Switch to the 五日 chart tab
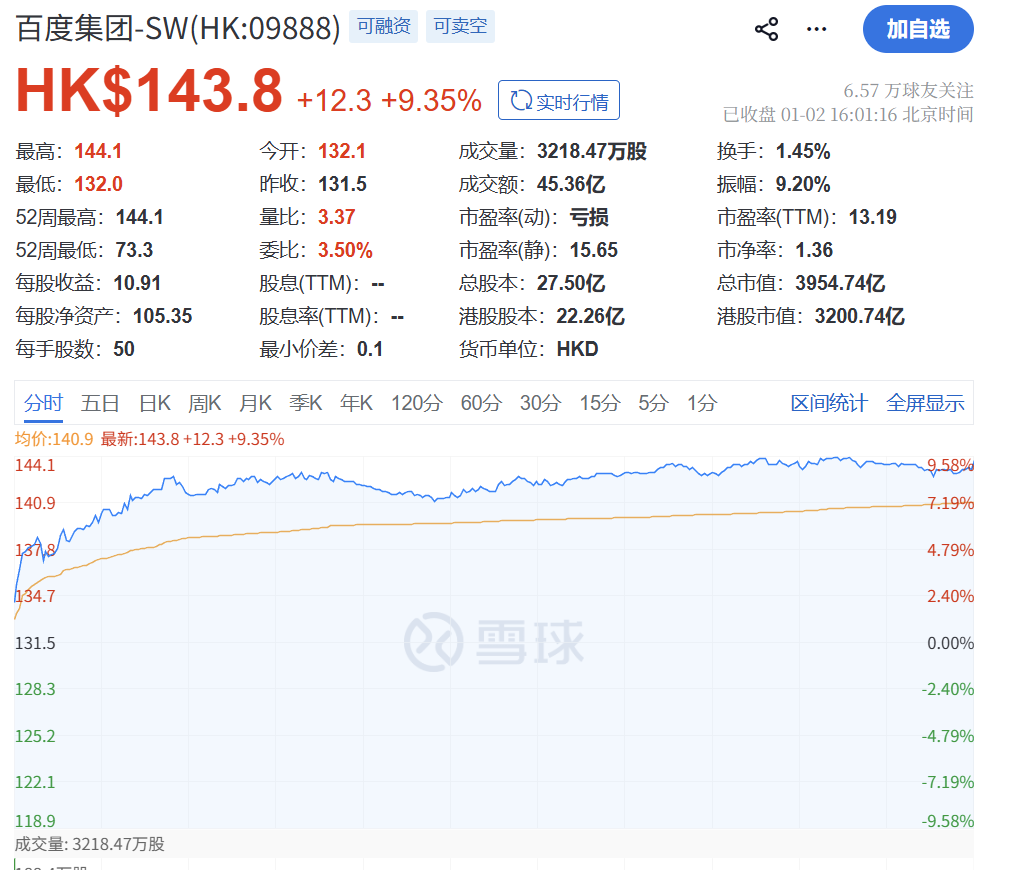Screen dimensions: 1014x870 [100, 403]
